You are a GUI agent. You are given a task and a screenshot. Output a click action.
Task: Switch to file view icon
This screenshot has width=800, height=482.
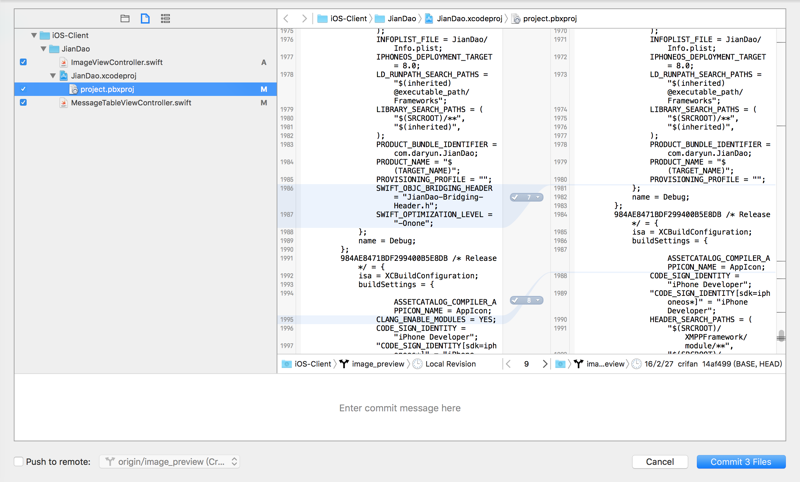click(x=145, y=18)
